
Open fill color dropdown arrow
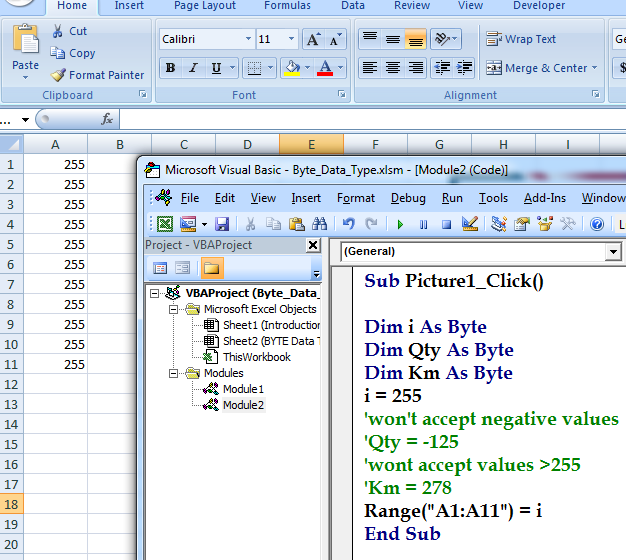pyautogui.click(x=307, y=68)
